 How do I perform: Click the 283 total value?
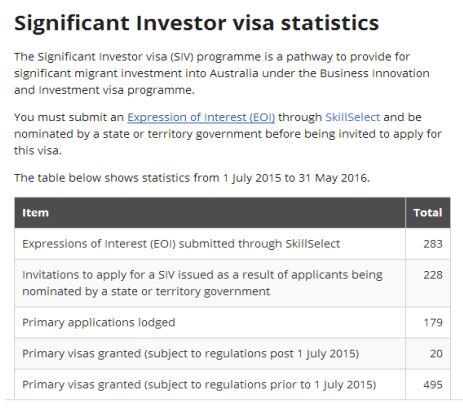click(x=433, y=244)
